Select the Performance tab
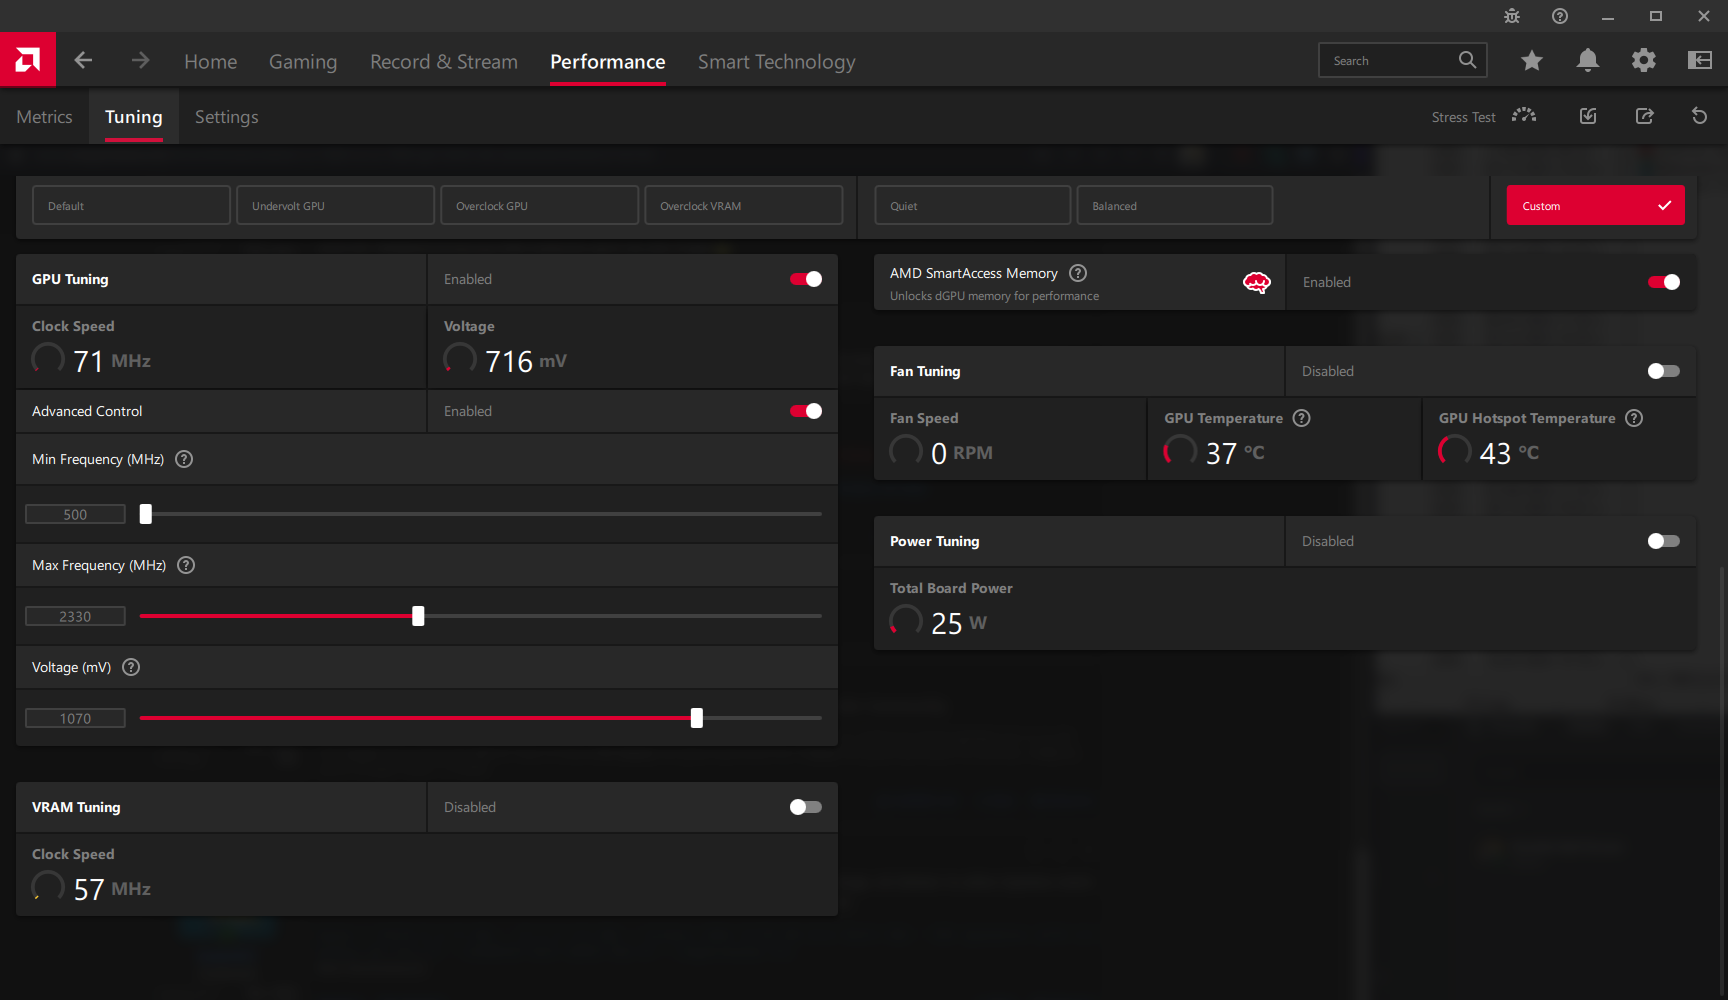1728x1000 pixels. pos(608,62)
